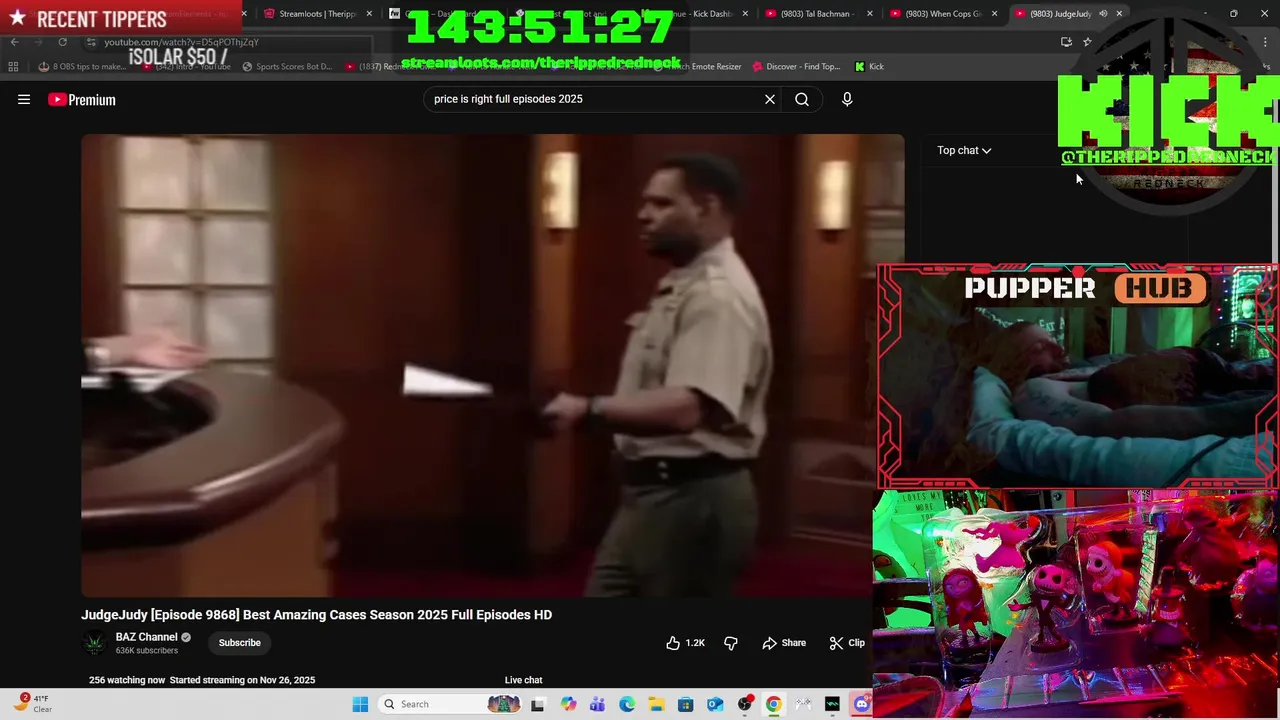The width and height of the screenshot is (1280, 720).
Task: Switch to Chrome on the taskbar
Action: tap(773, 704)
